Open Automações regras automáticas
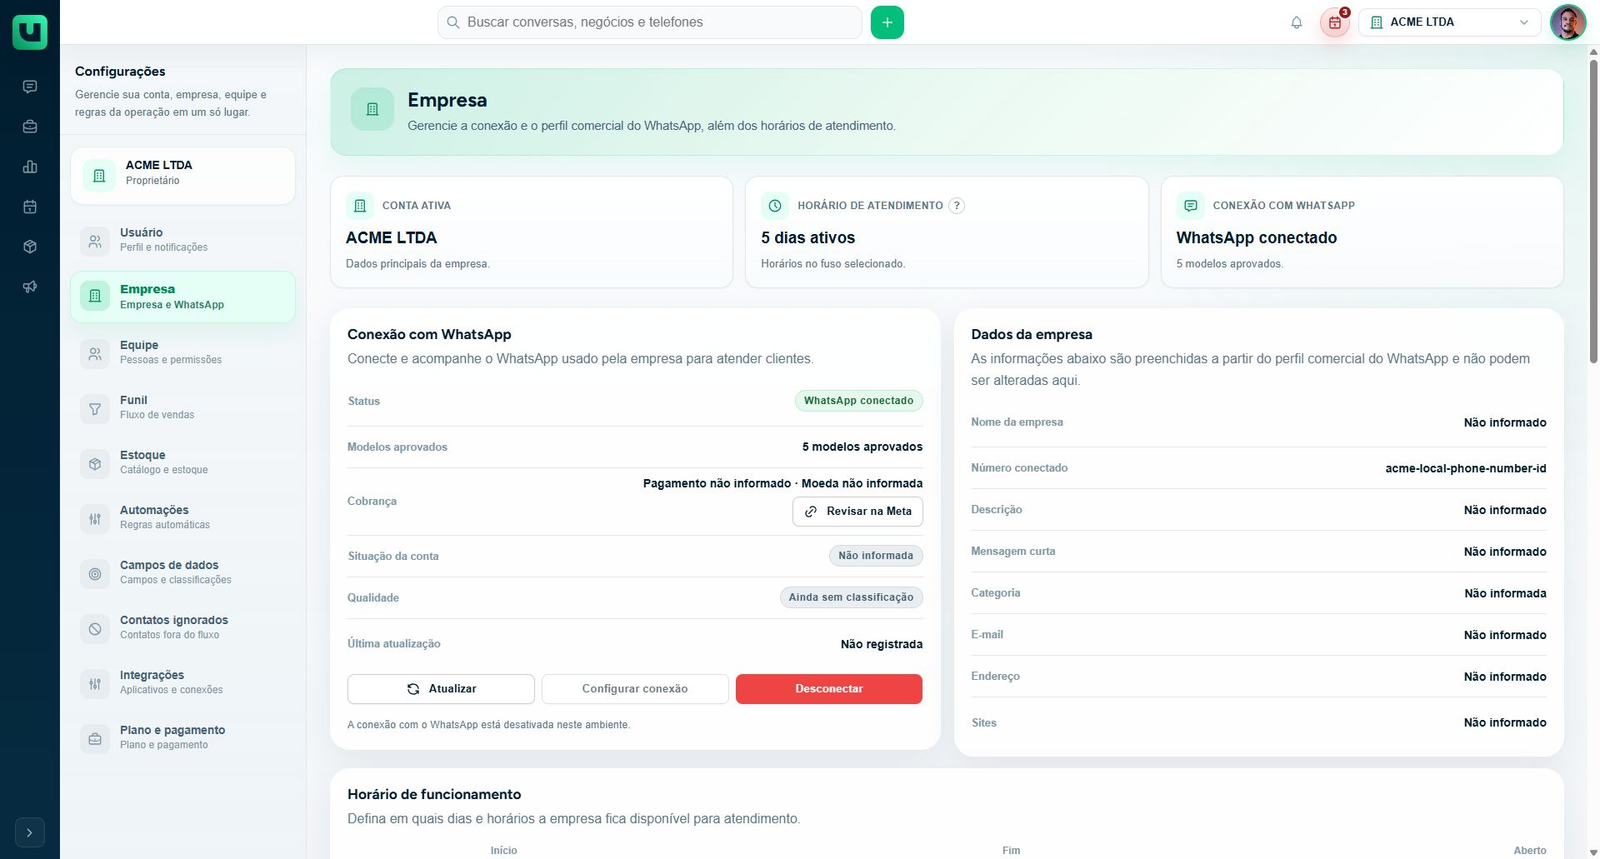 pos(183,517)
